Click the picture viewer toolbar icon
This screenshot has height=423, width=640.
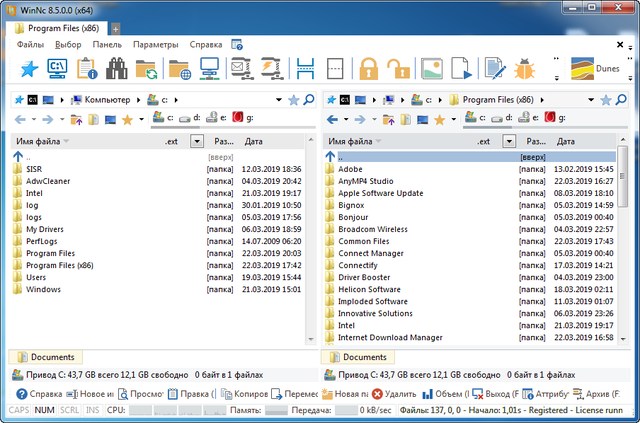tap(432, 69)
